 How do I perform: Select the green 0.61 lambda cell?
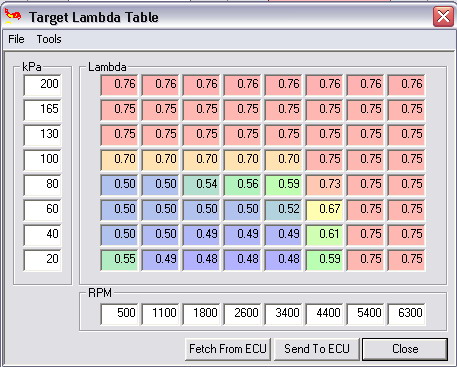click(324, 235)
